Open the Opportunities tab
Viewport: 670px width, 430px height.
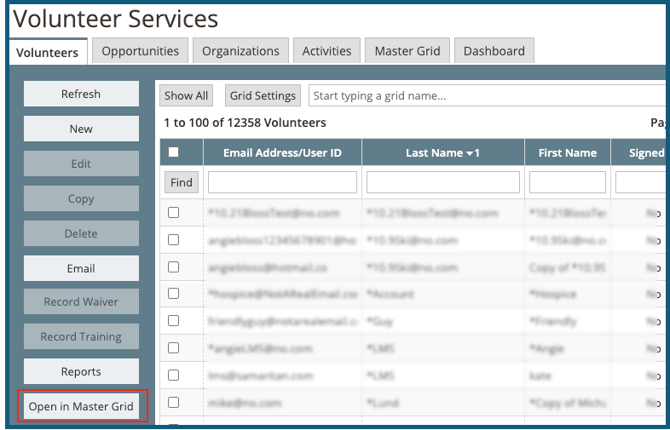click(x=140, y=51)
